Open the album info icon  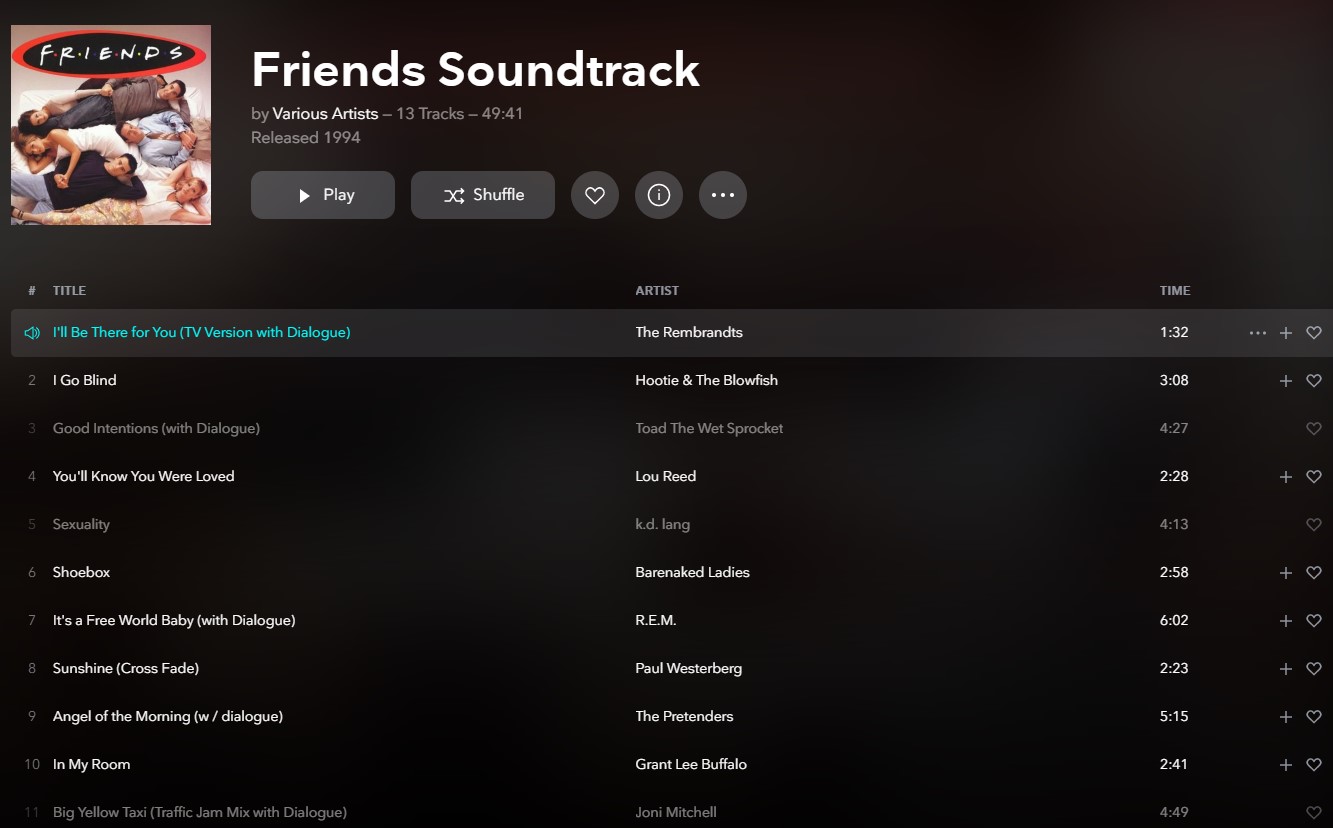coord(659,196)
